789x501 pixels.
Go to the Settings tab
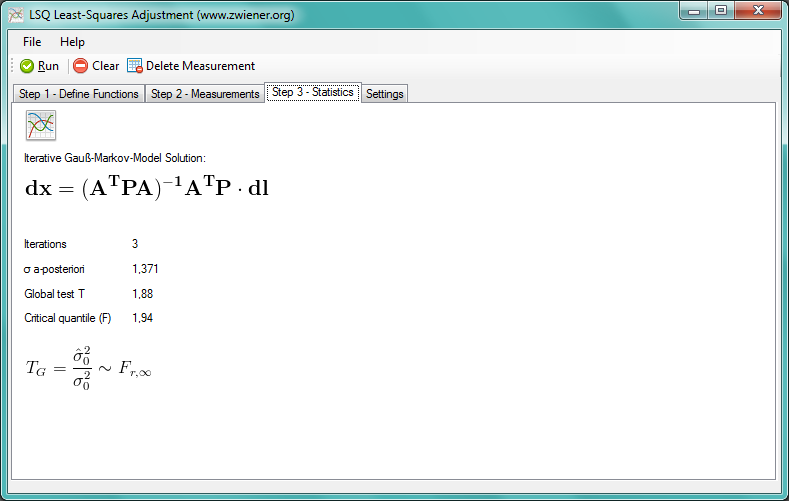(x=385, y=94)
